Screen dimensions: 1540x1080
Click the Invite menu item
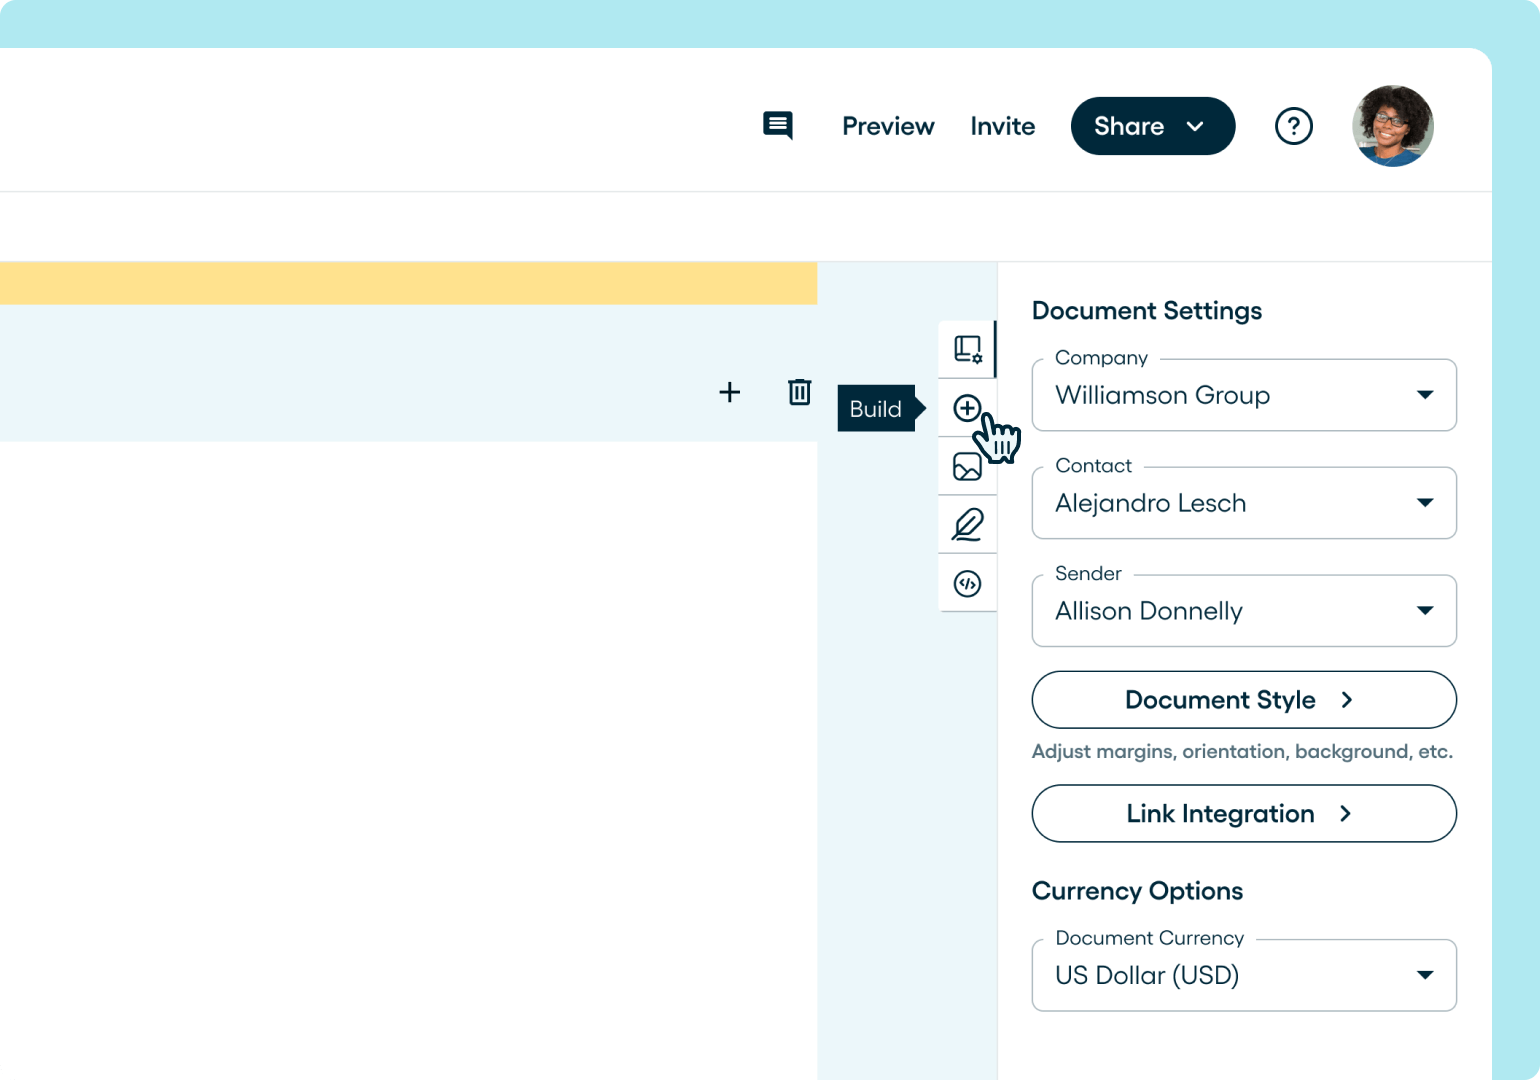tap(1003, 126)
